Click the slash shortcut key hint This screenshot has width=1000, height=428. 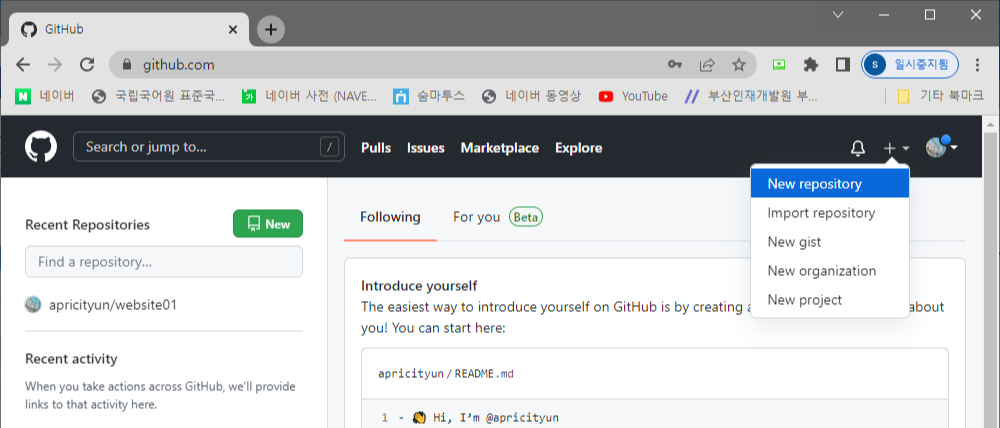click(329, 147)
